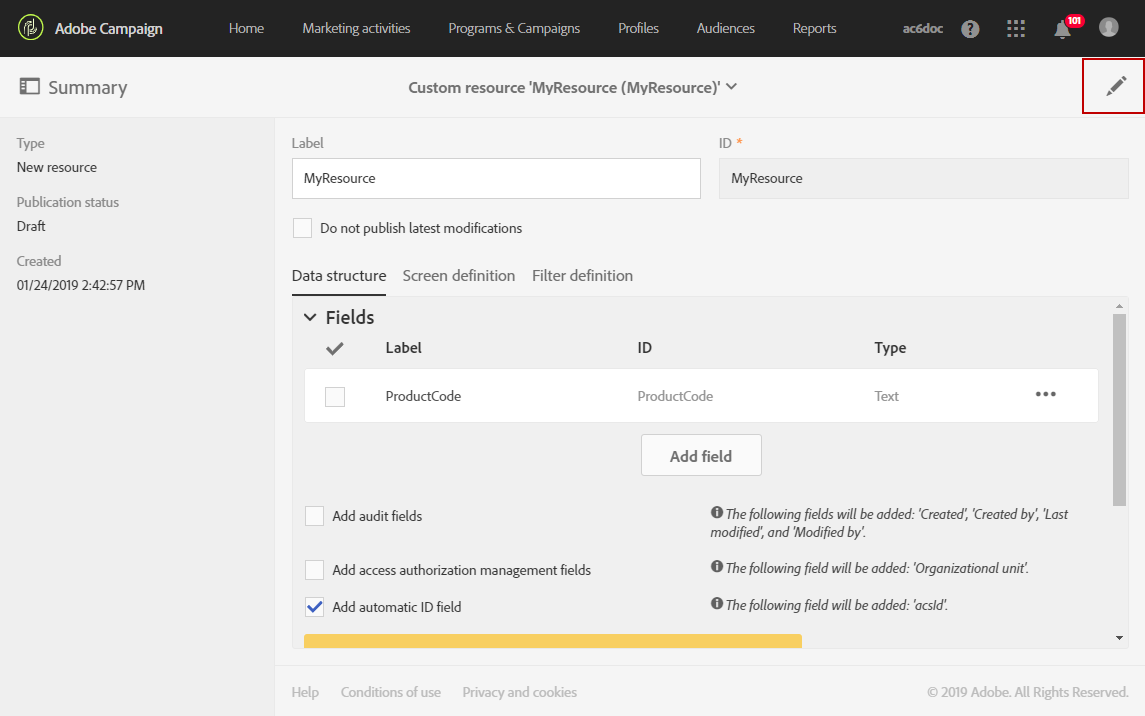
Task: Collapse the Fields section
Action: coord(310,318)
